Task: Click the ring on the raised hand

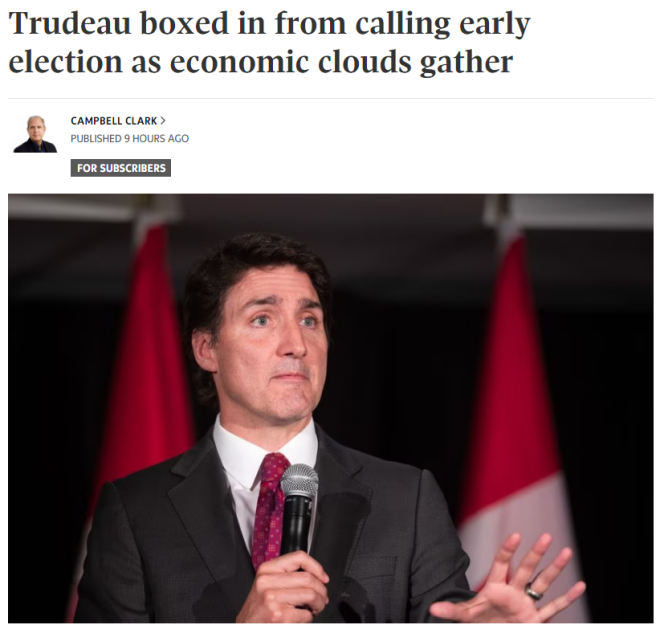Action: tap(534, 591)
